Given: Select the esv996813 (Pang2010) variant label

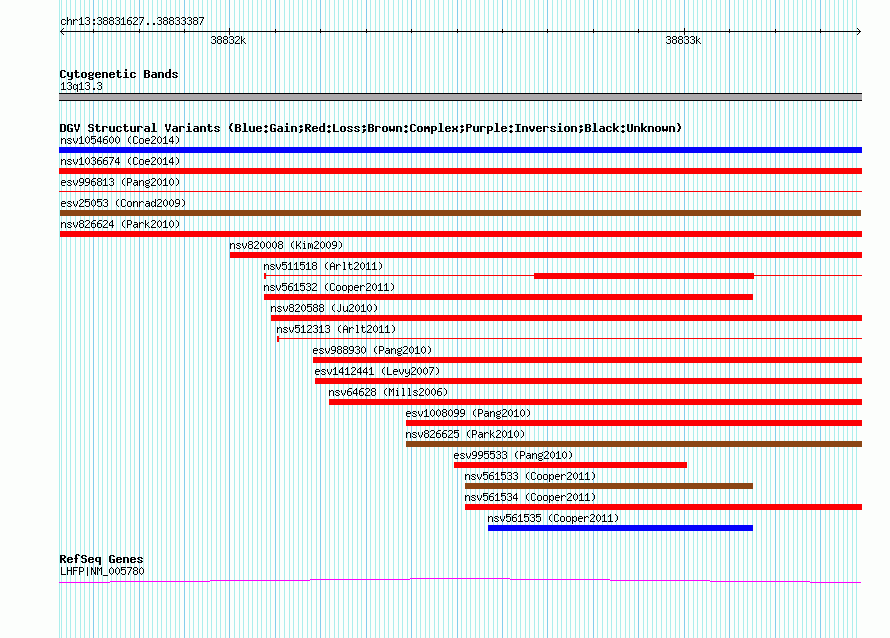Looking at the screenshot, I should pyautogui.click(x=120, y=182).
